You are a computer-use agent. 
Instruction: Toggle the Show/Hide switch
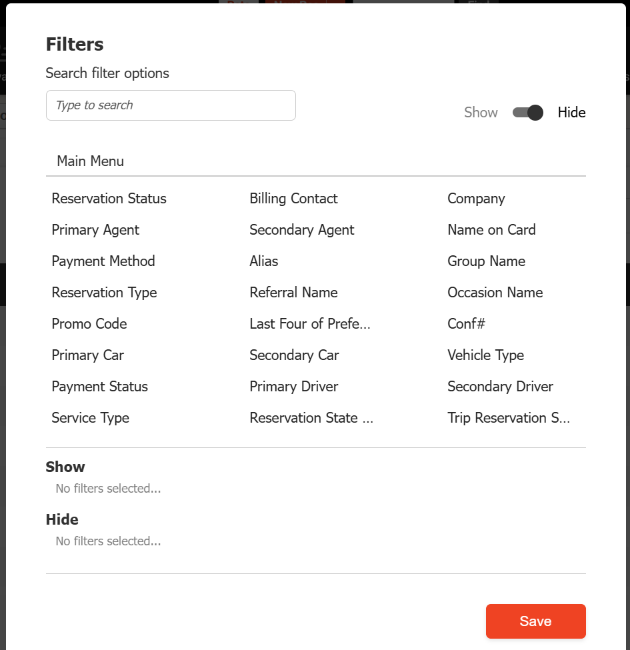[528, 113]
